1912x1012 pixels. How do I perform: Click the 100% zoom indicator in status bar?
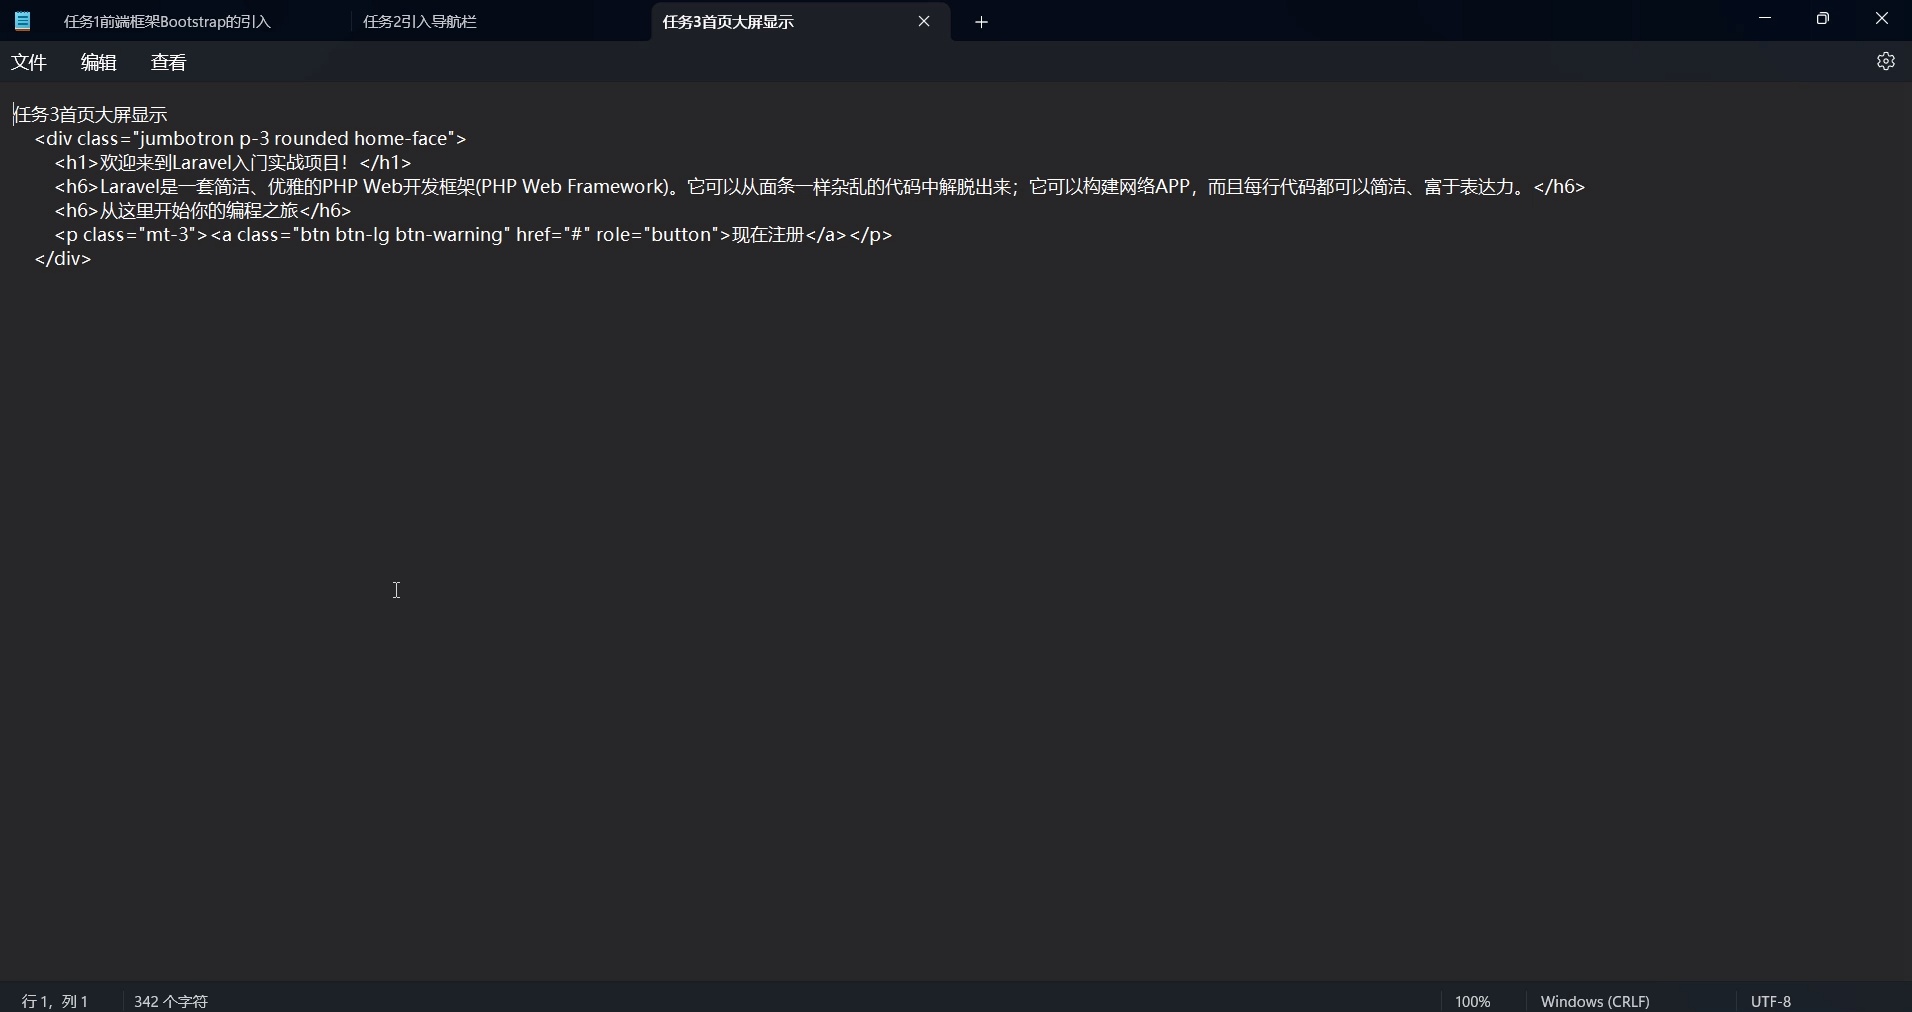(1472, 1000)
